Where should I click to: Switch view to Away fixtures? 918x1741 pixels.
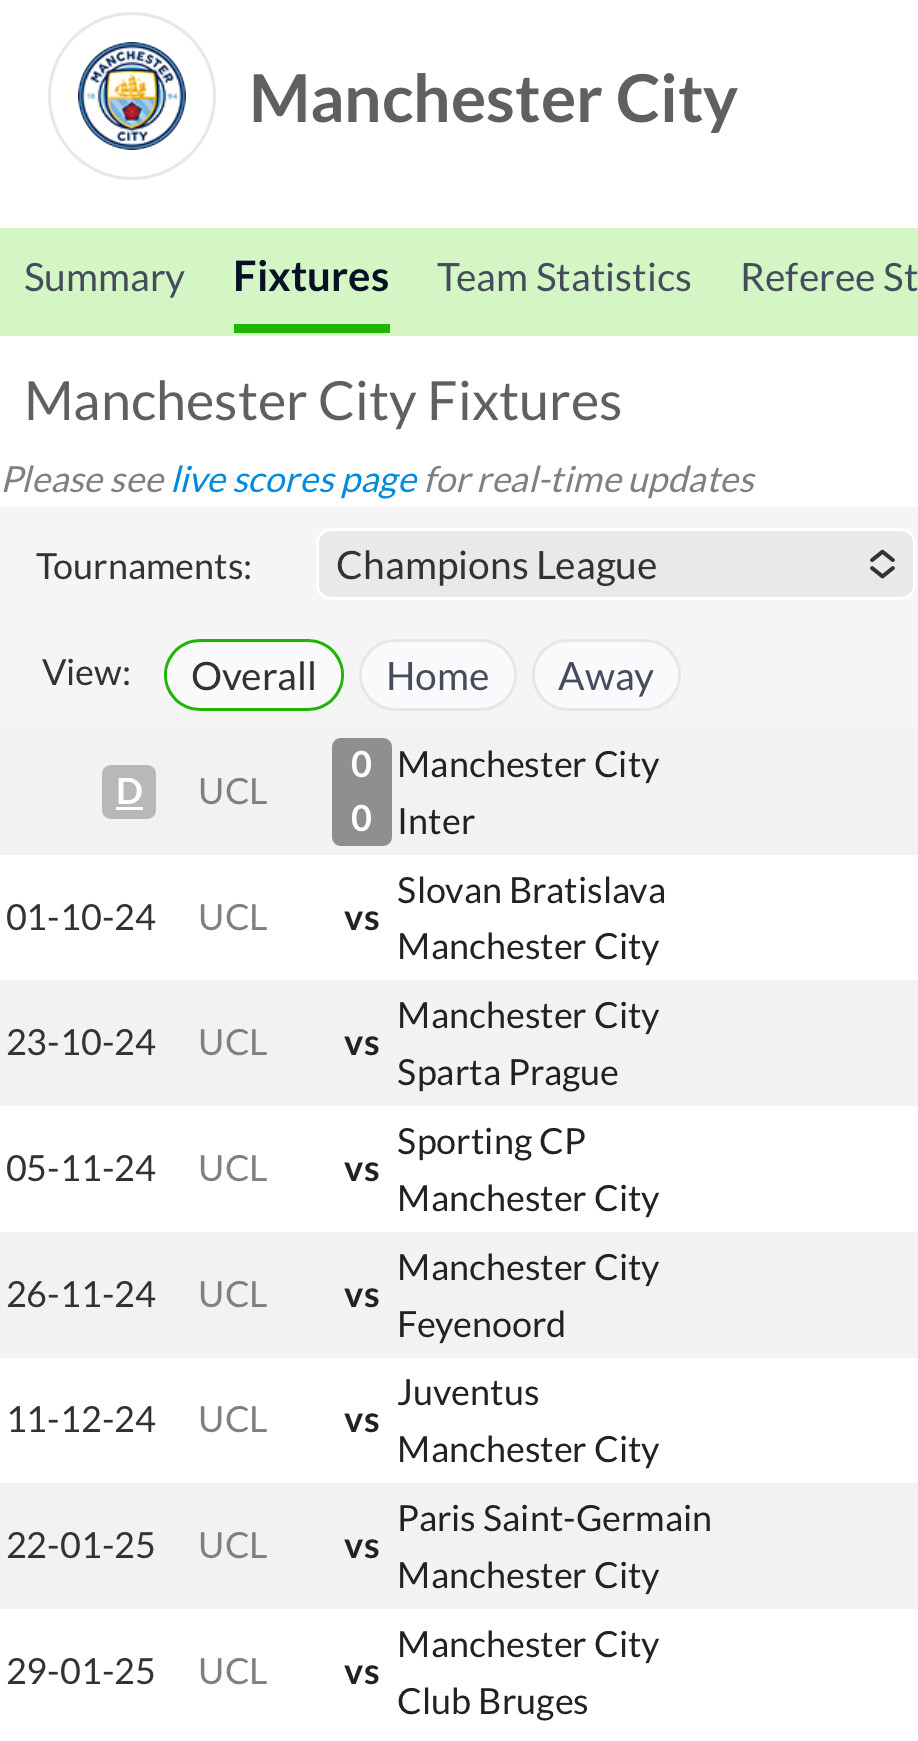(605, 676)
